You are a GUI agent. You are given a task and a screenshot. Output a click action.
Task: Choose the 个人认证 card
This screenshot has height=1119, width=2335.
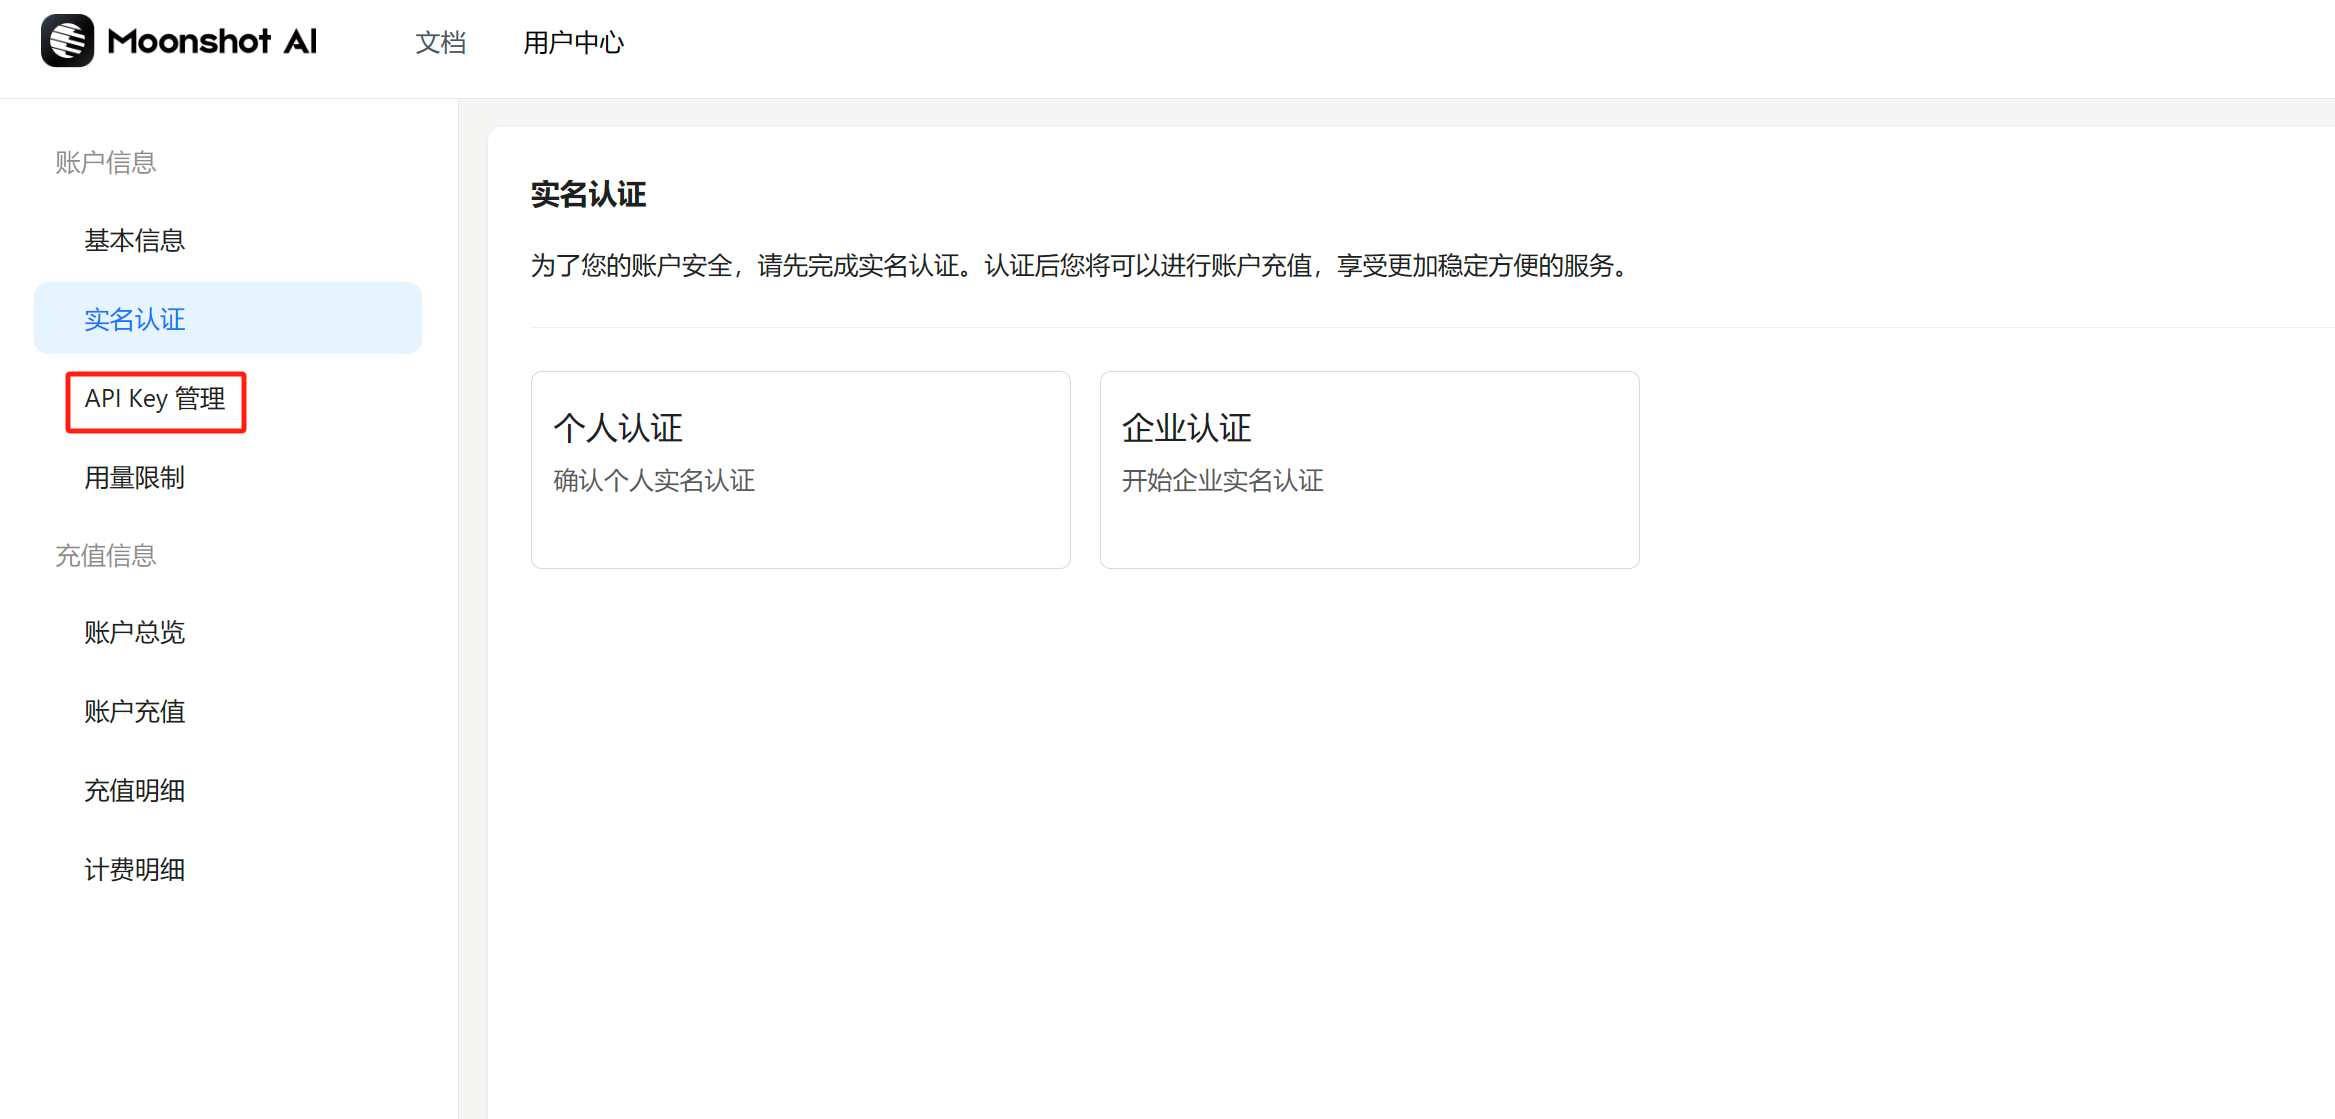[800, 469]
